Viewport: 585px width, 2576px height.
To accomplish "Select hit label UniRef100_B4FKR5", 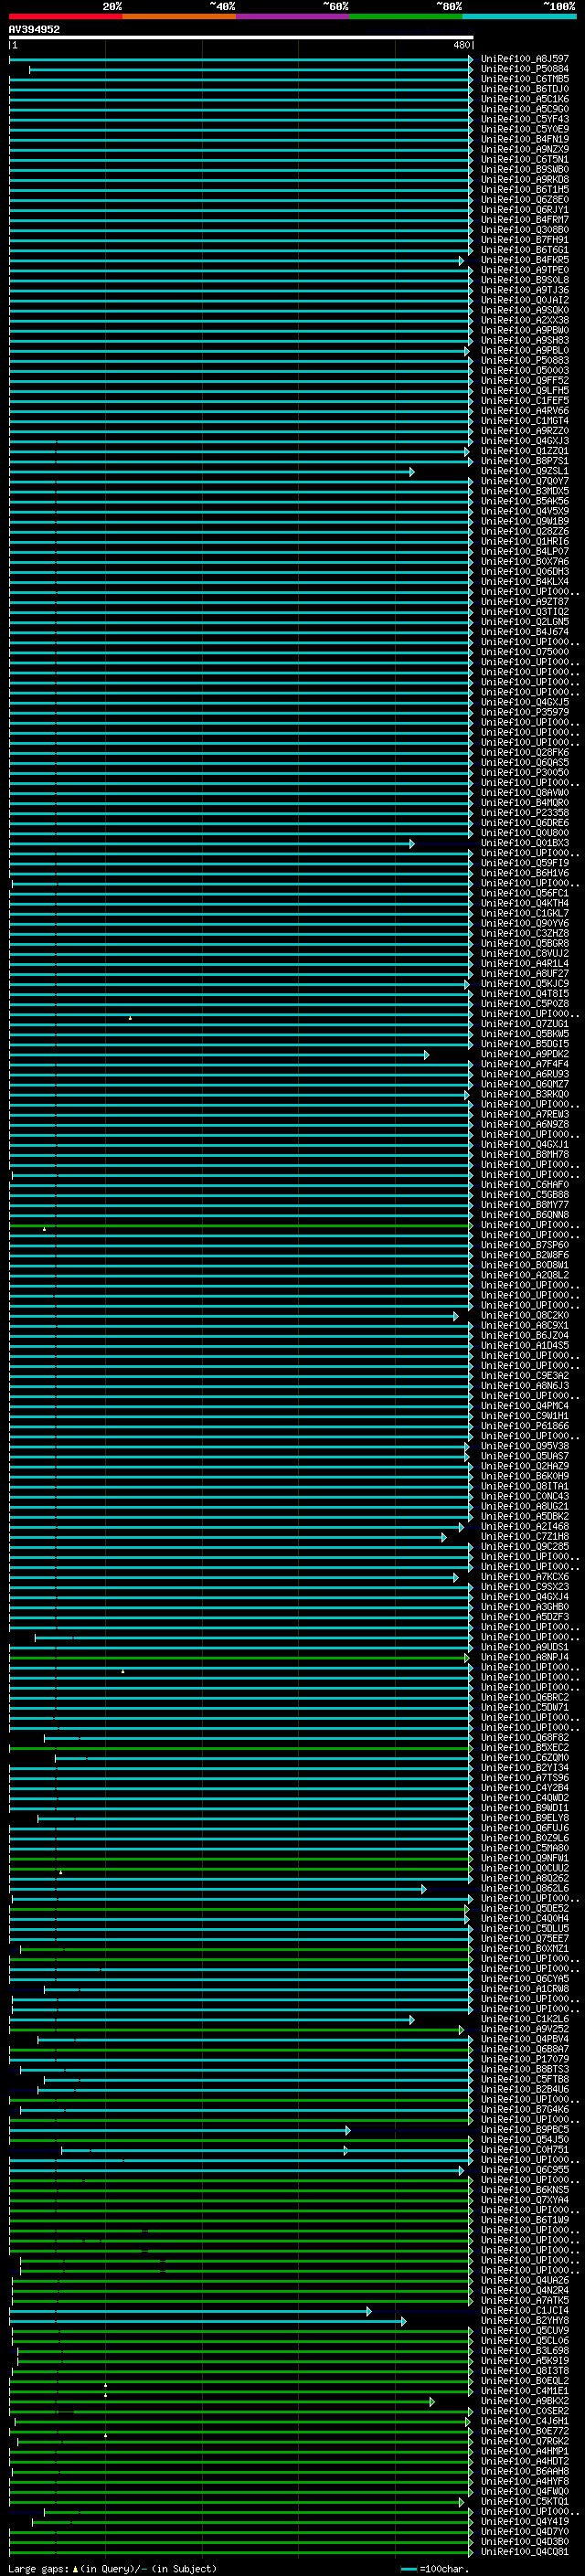I will (525, 260).
